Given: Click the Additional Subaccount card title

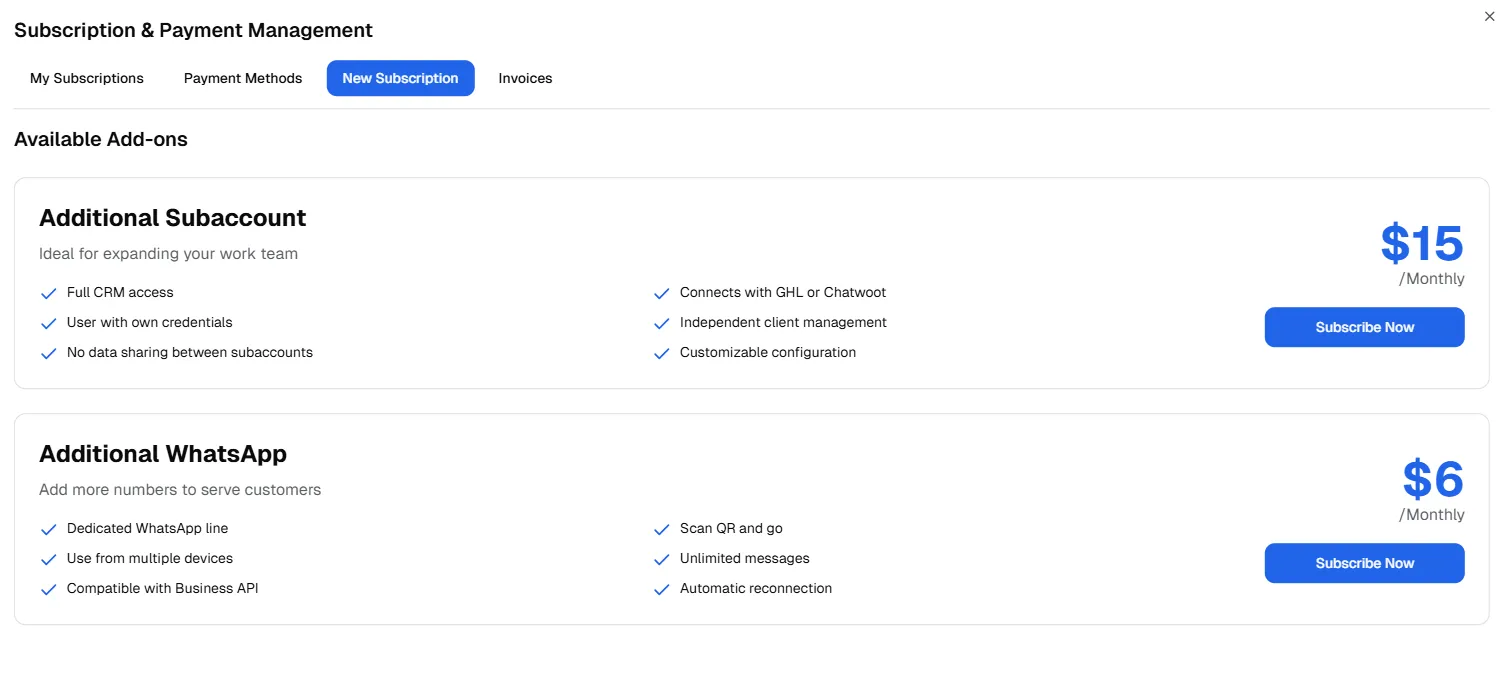Looking at the screenshot, I should click(x=173, y=218).
